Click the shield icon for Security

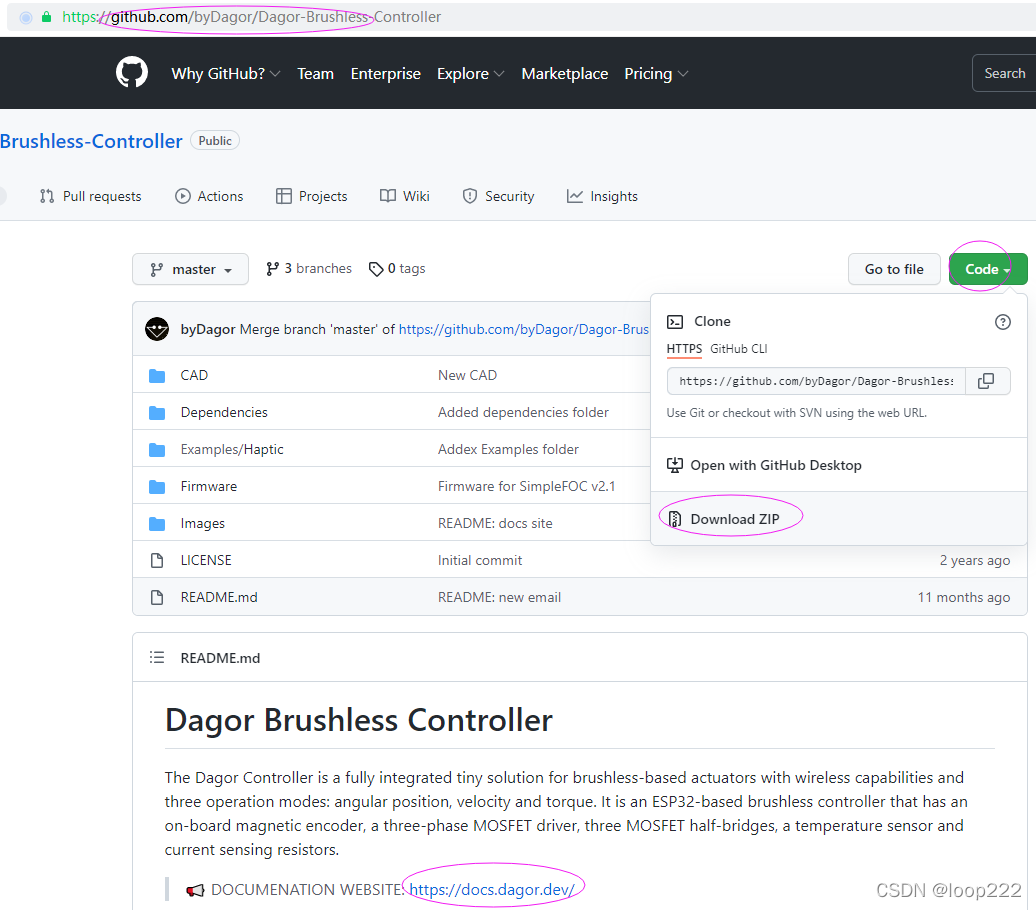(470, 196)
